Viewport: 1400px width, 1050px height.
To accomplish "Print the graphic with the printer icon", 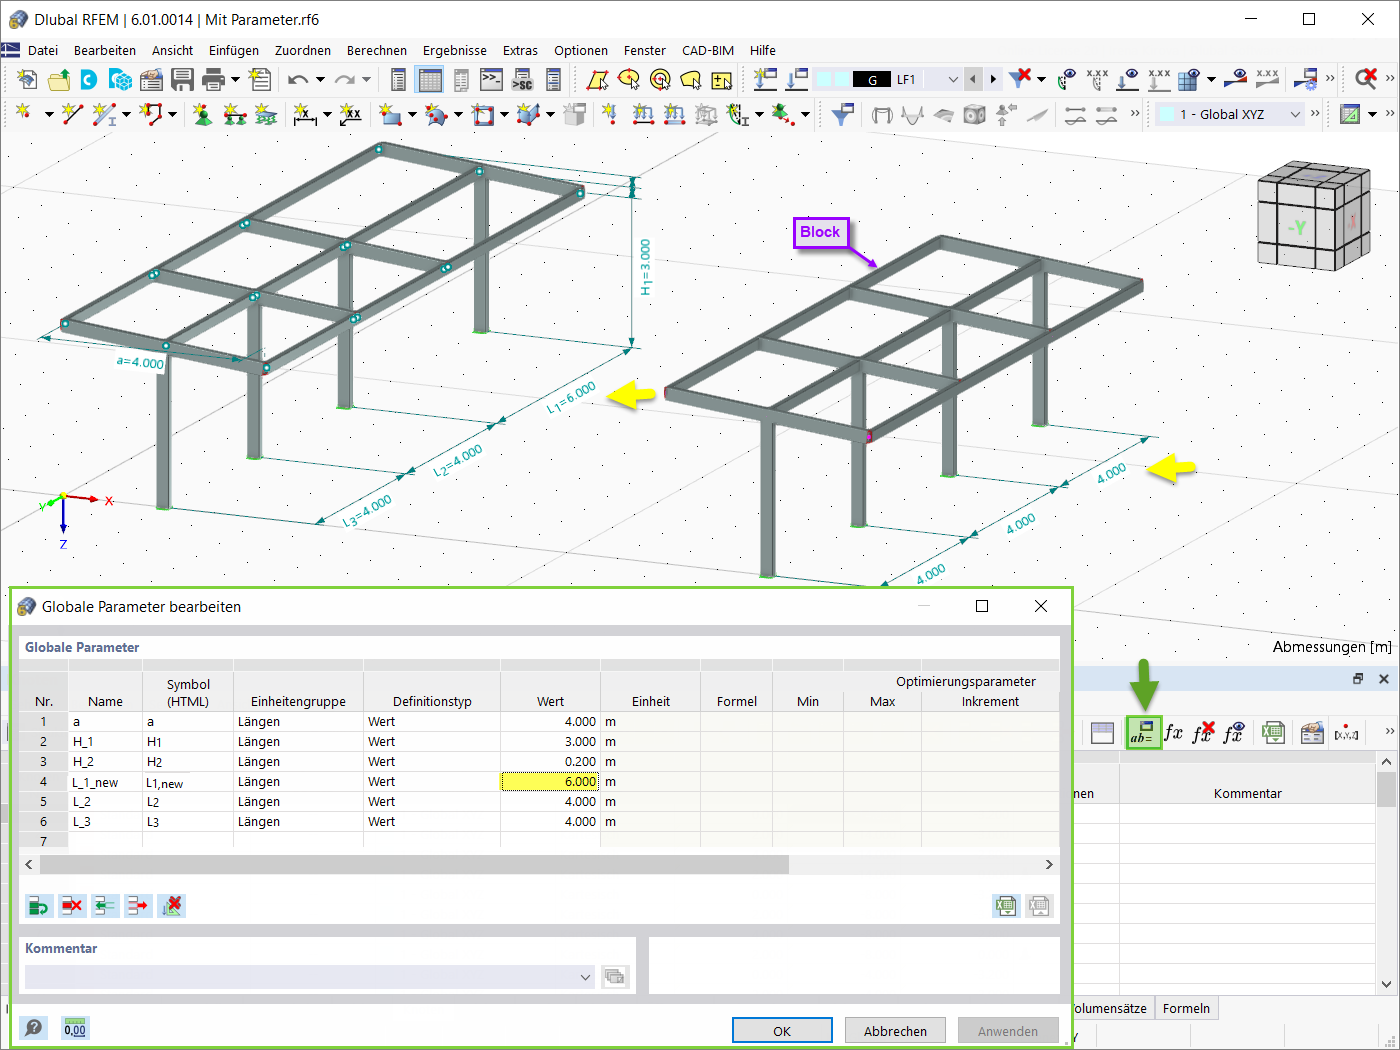I will coord(213,80).
